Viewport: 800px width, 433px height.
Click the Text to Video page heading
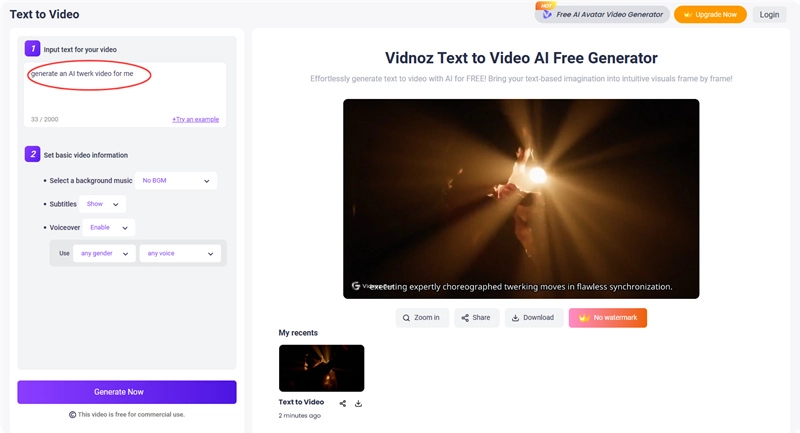point(44,14)
